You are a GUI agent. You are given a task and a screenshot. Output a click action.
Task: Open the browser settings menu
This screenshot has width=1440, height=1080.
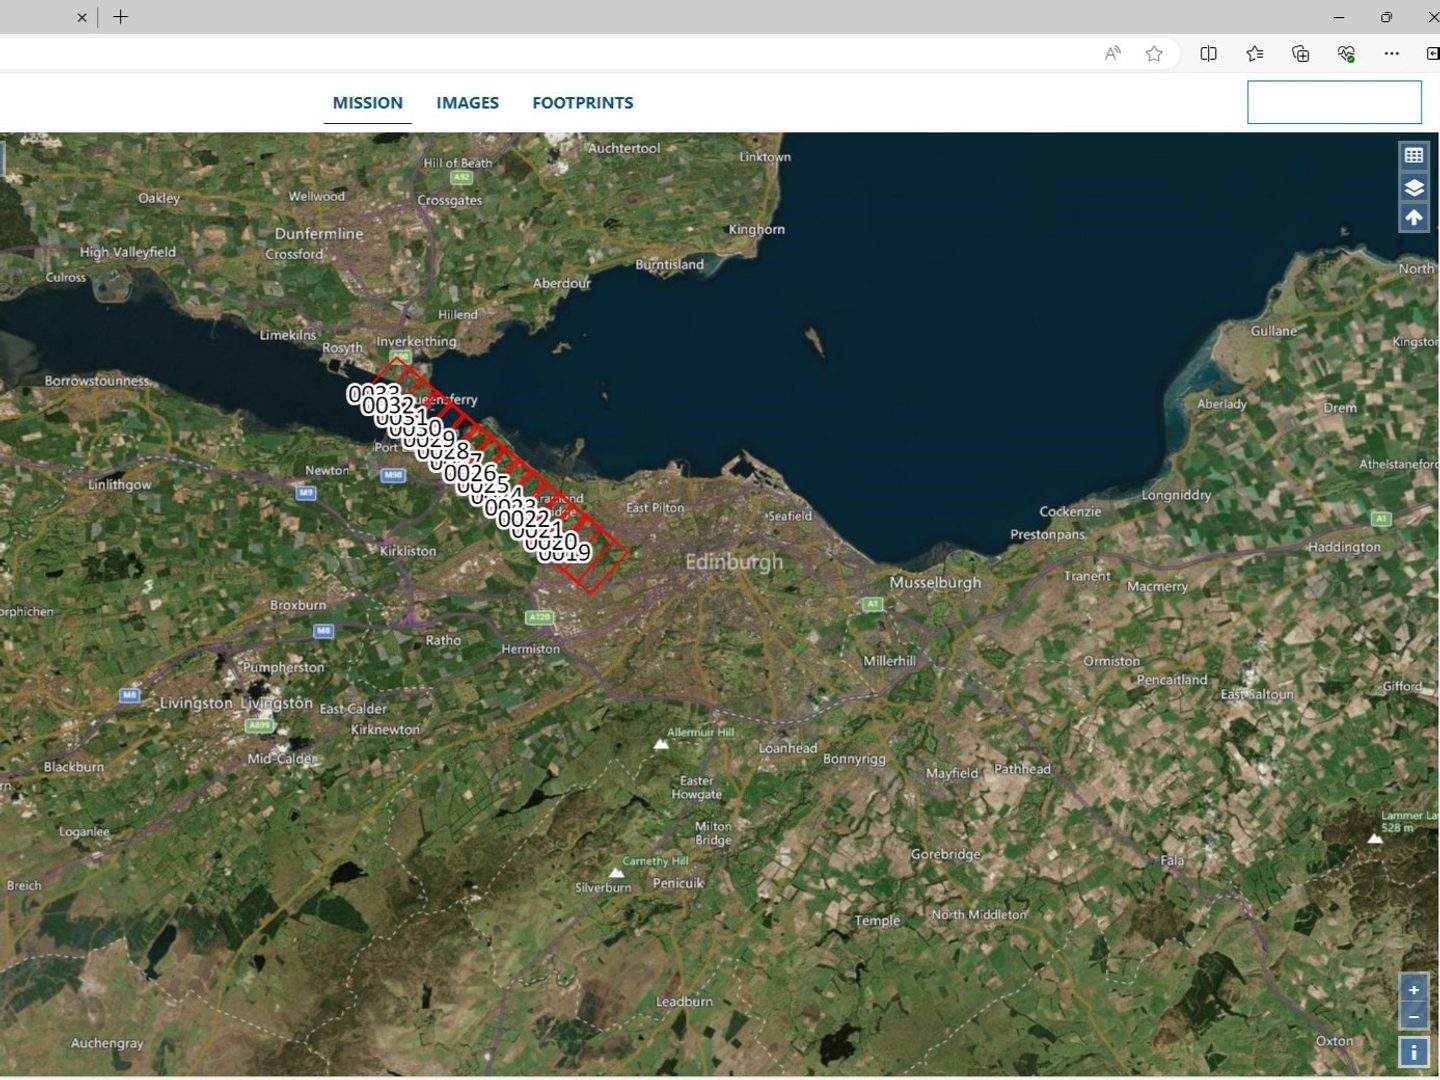point(1392,53)
